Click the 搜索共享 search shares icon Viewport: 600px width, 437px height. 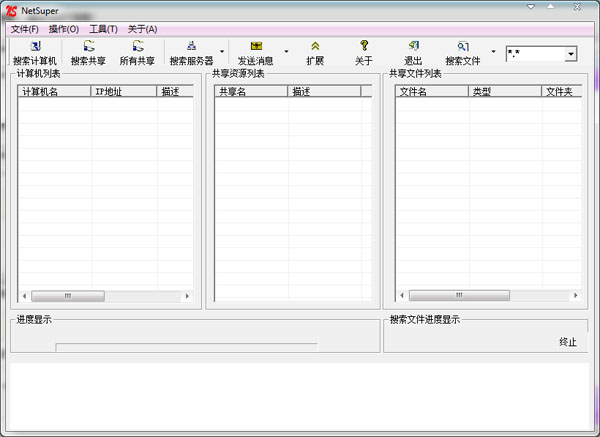pyautogui.click(x=88, y=47)
